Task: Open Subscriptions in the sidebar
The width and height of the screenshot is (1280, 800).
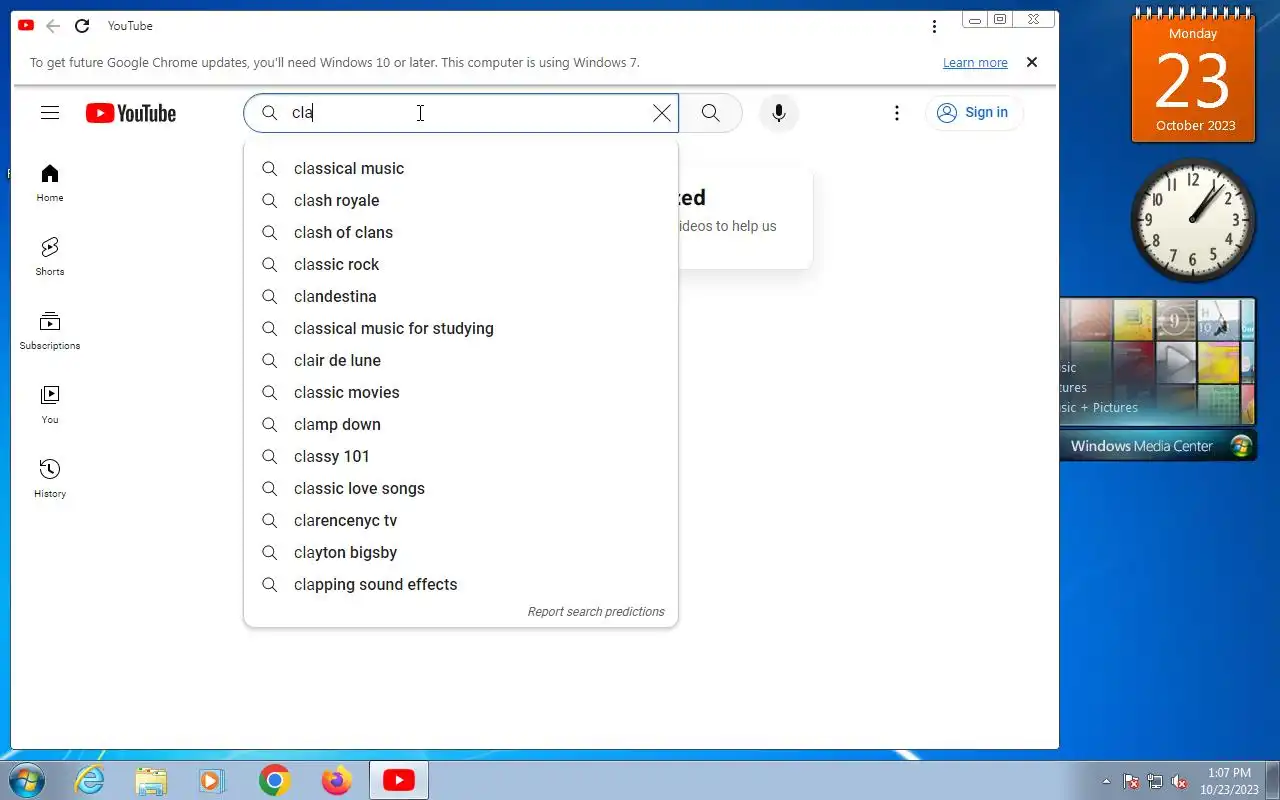Action: pyautogui.click(x=50, y=331)
